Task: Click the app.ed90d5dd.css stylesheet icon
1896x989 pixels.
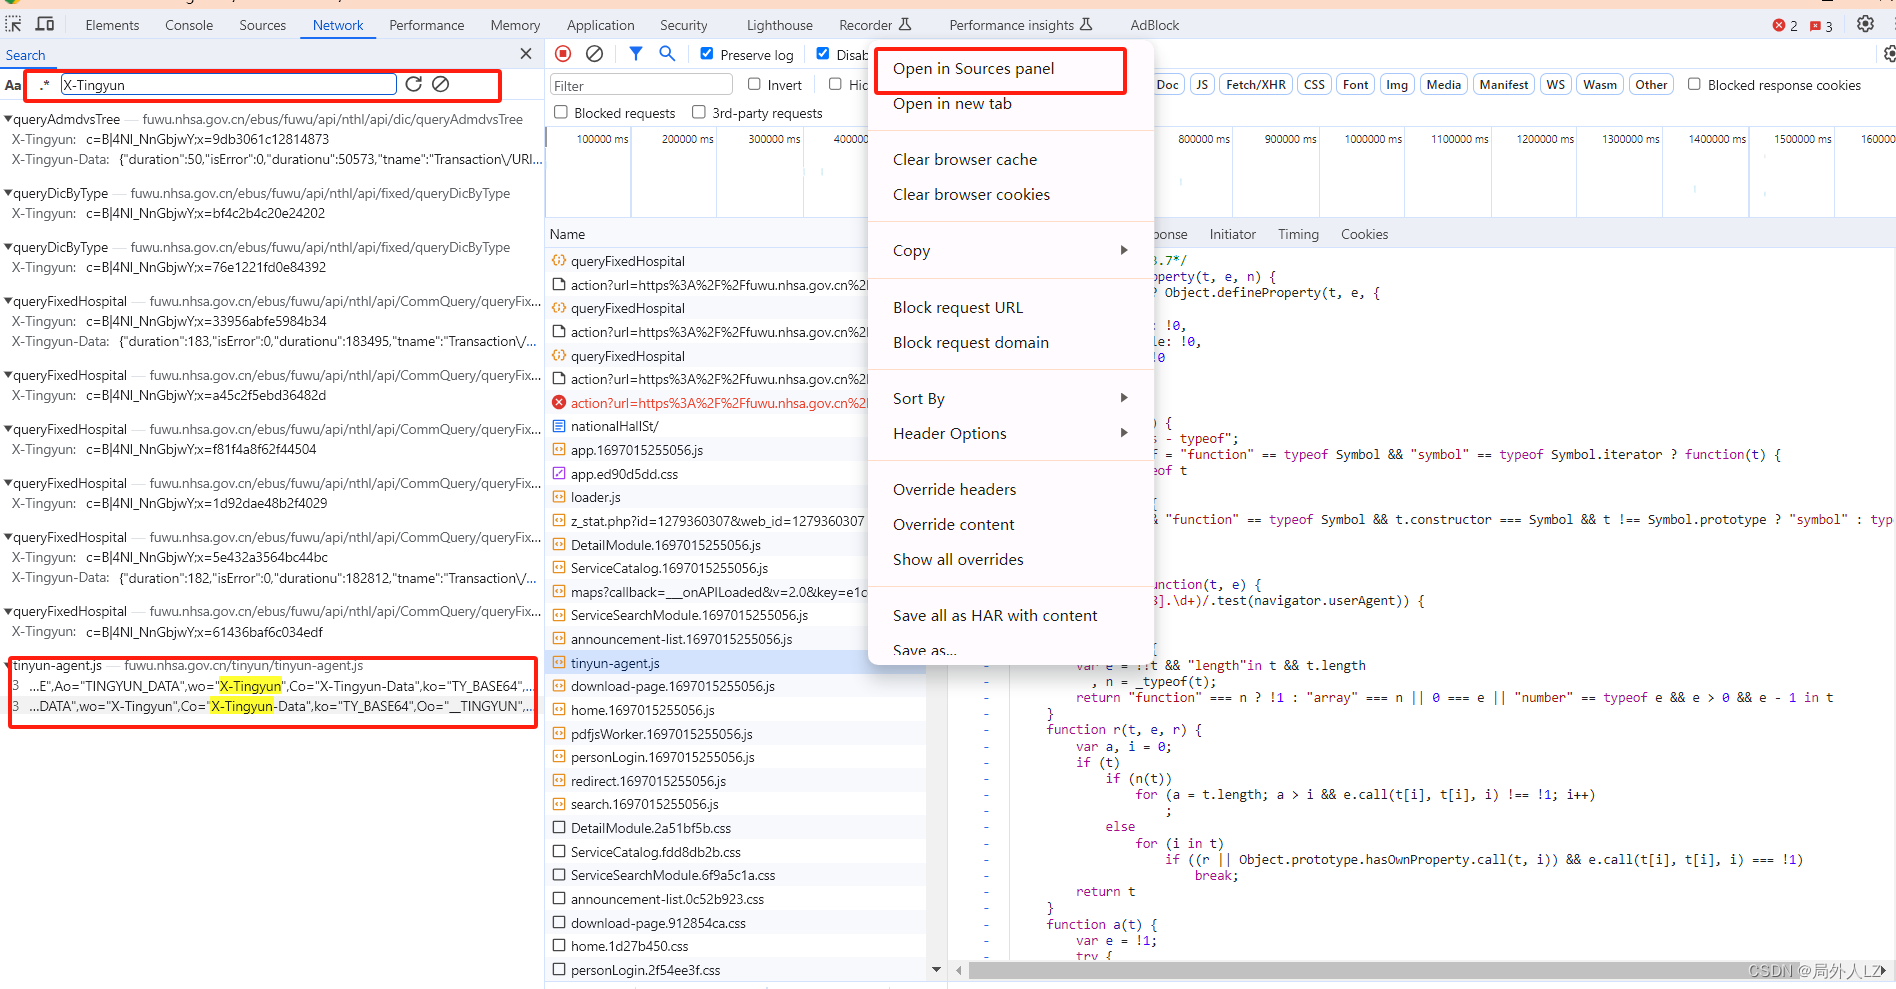Action: [x=559, y=473]
